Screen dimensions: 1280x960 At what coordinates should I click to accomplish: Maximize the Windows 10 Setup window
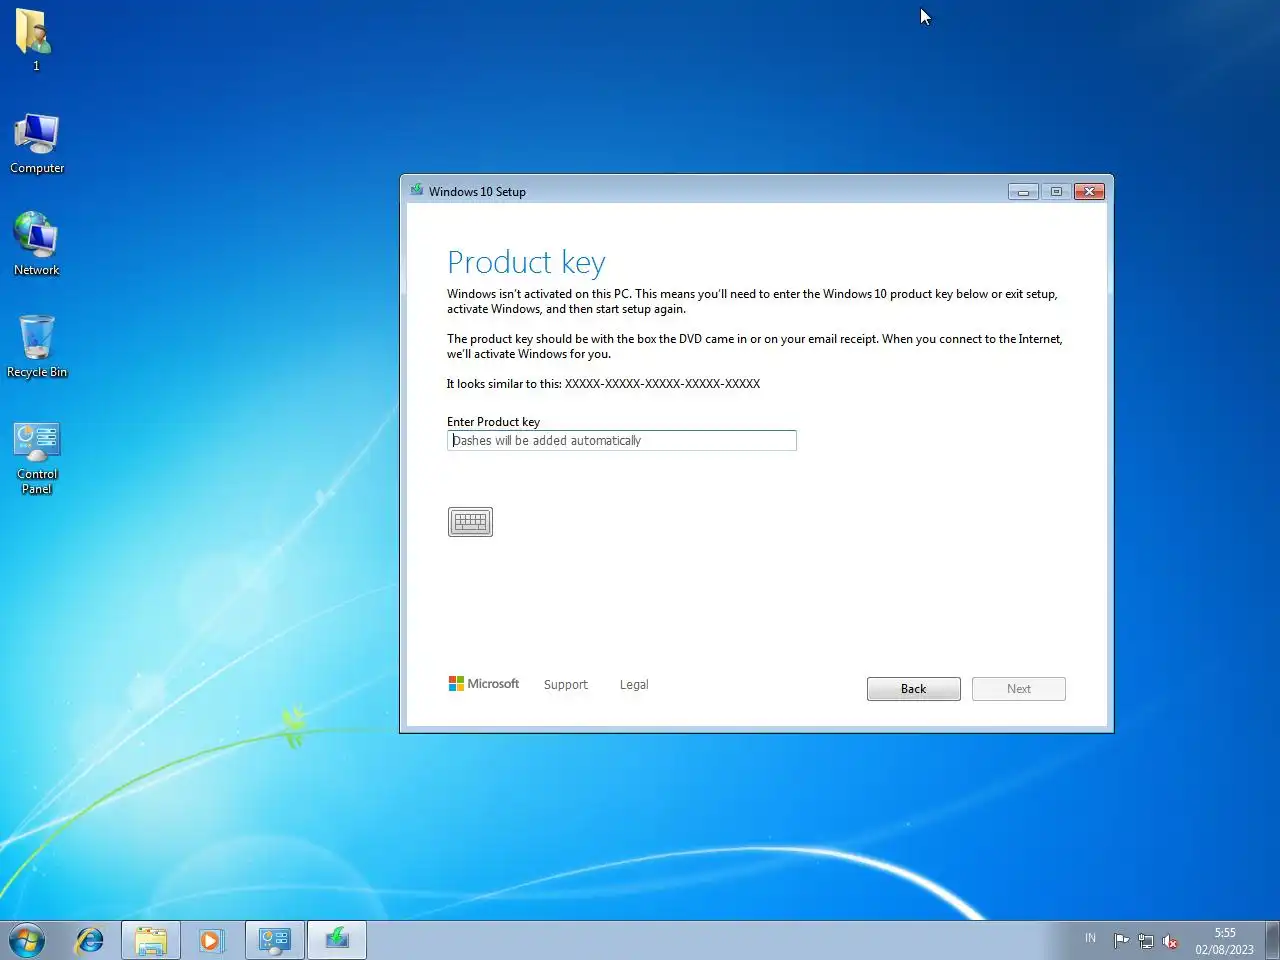[x=1056, y=191]
